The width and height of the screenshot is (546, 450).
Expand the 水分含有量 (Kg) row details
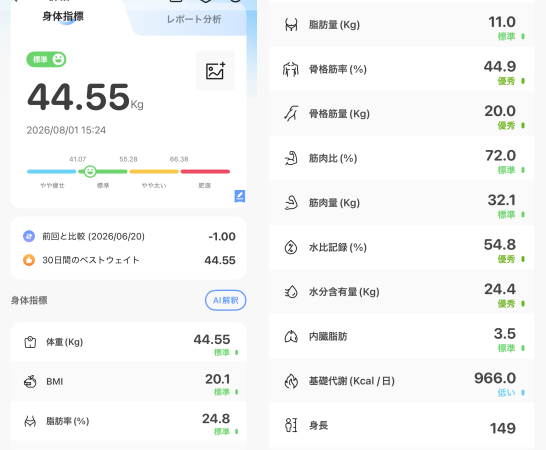[401, 292]
